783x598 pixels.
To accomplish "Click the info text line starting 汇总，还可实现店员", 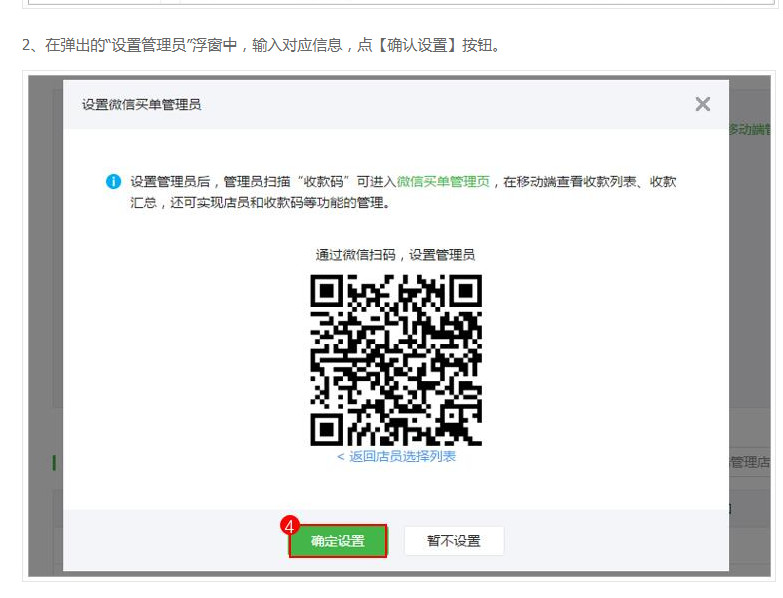I will tap(260, 203).
